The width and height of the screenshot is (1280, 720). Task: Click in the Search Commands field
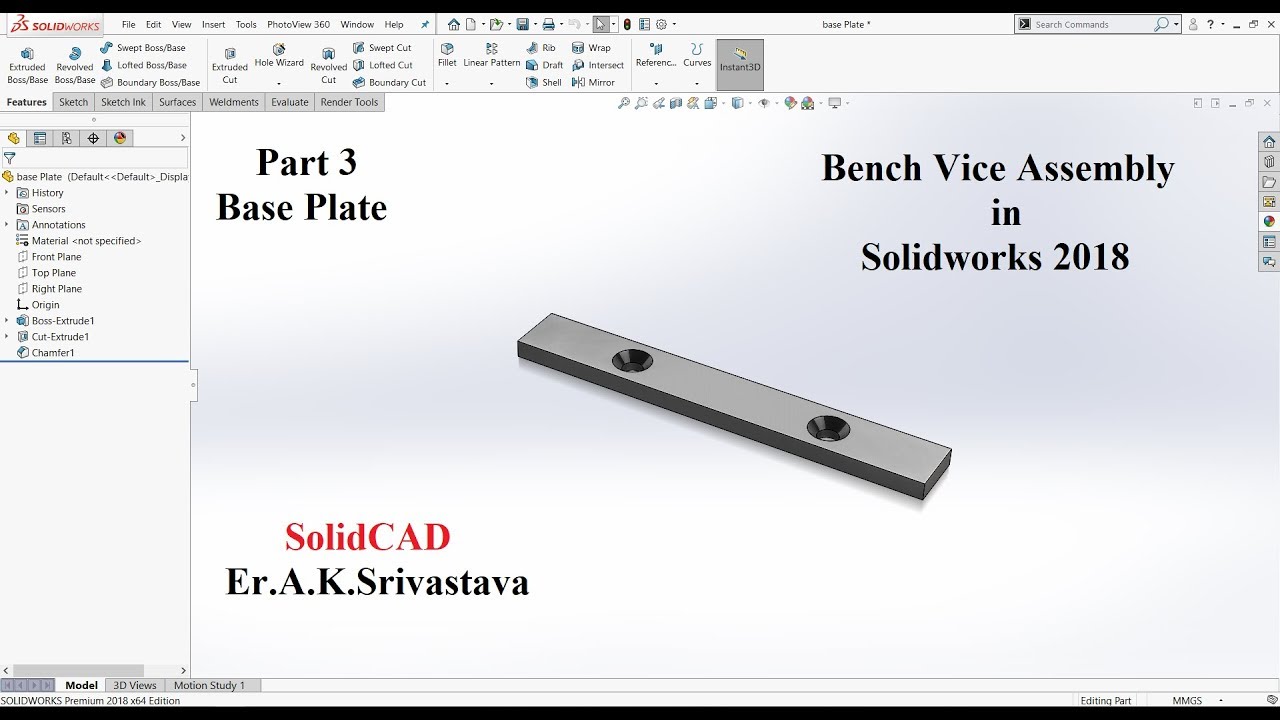[1092, 24]
